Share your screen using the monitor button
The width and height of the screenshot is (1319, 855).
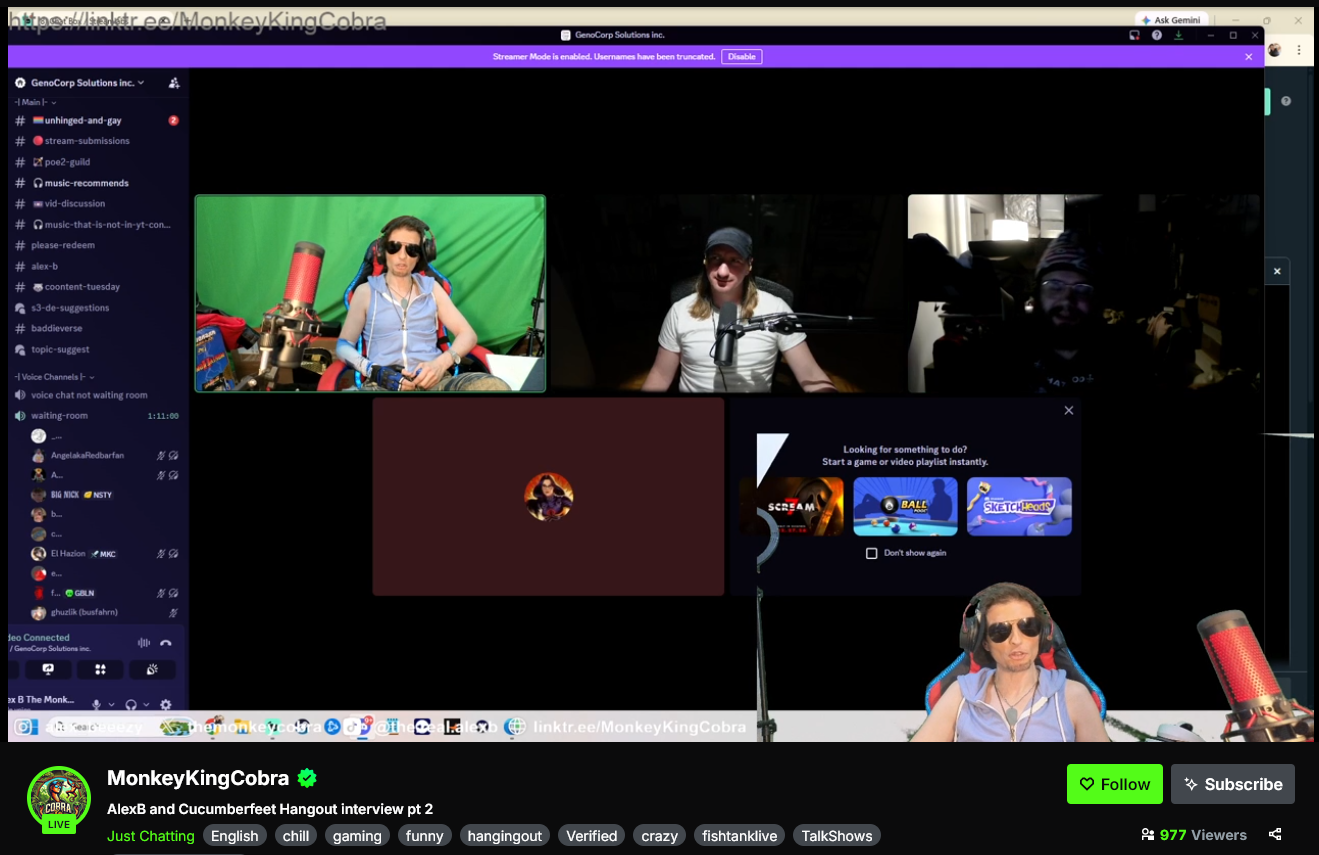tap(48, 670)
